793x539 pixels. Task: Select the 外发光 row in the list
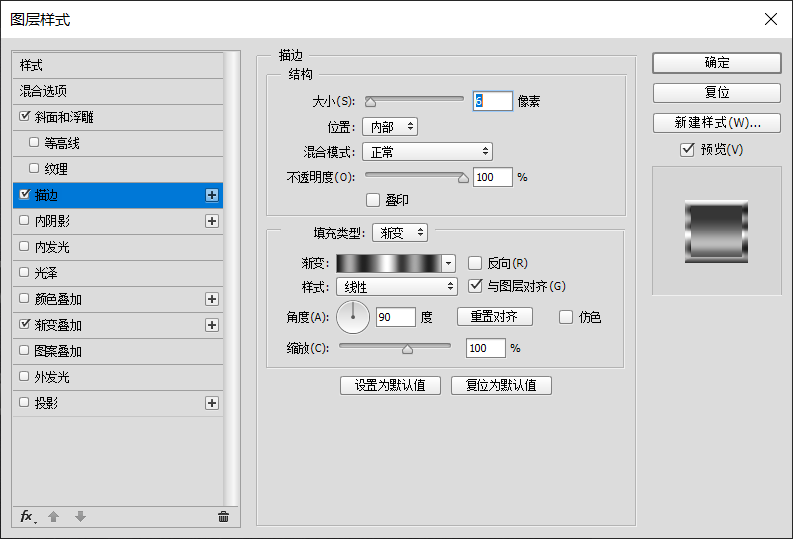[118, 377]
